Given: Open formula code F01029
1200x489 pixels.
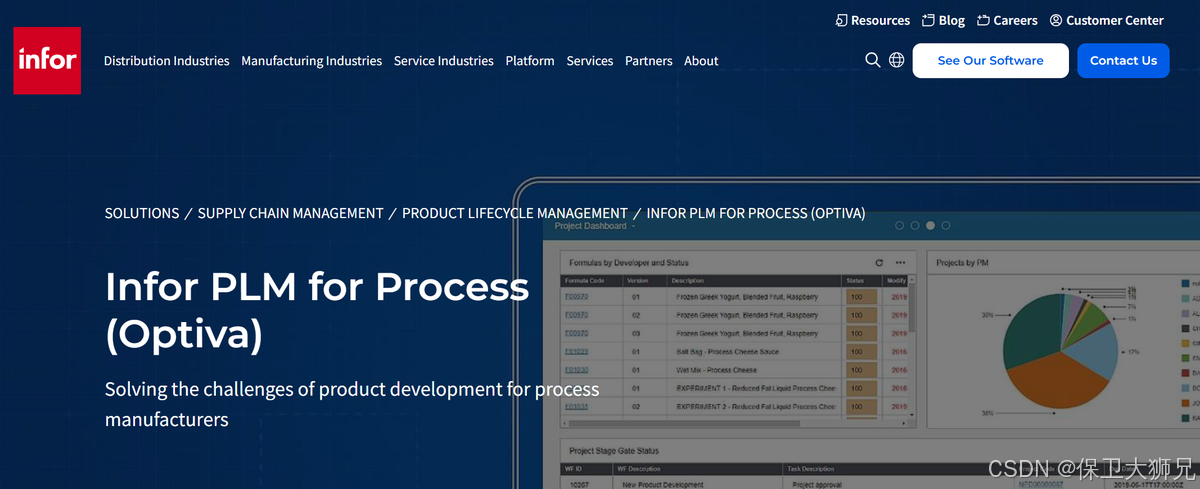Looking at the screenshot, I should (576, 352).
